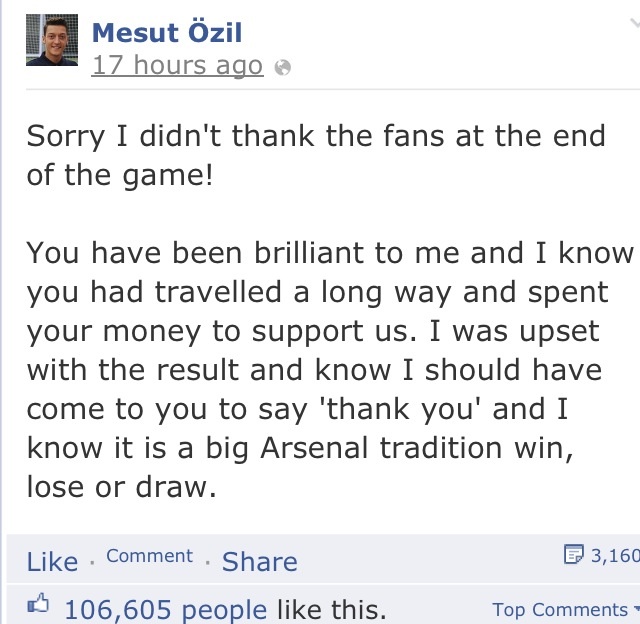Click the comment count note icon
The image size is (640, 624).
[574, 554]
